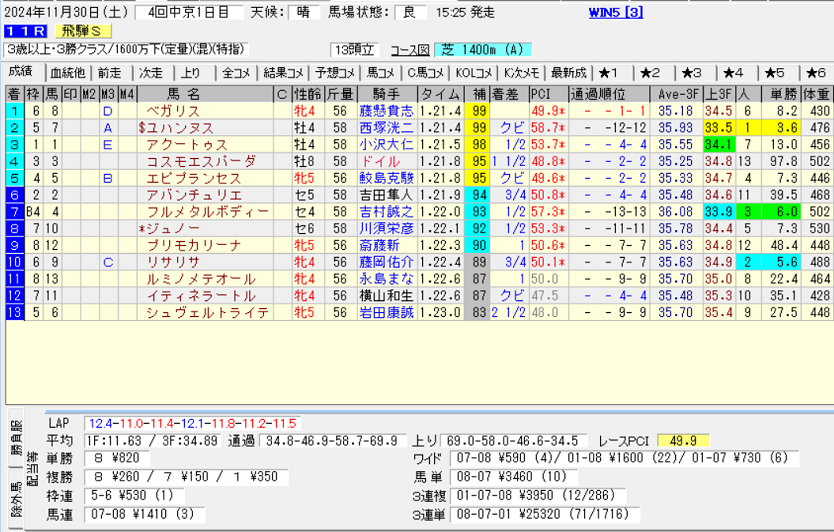Show the 結果コメ tab
The height and width of the screenshot is (532, 834).
point(283,73)
